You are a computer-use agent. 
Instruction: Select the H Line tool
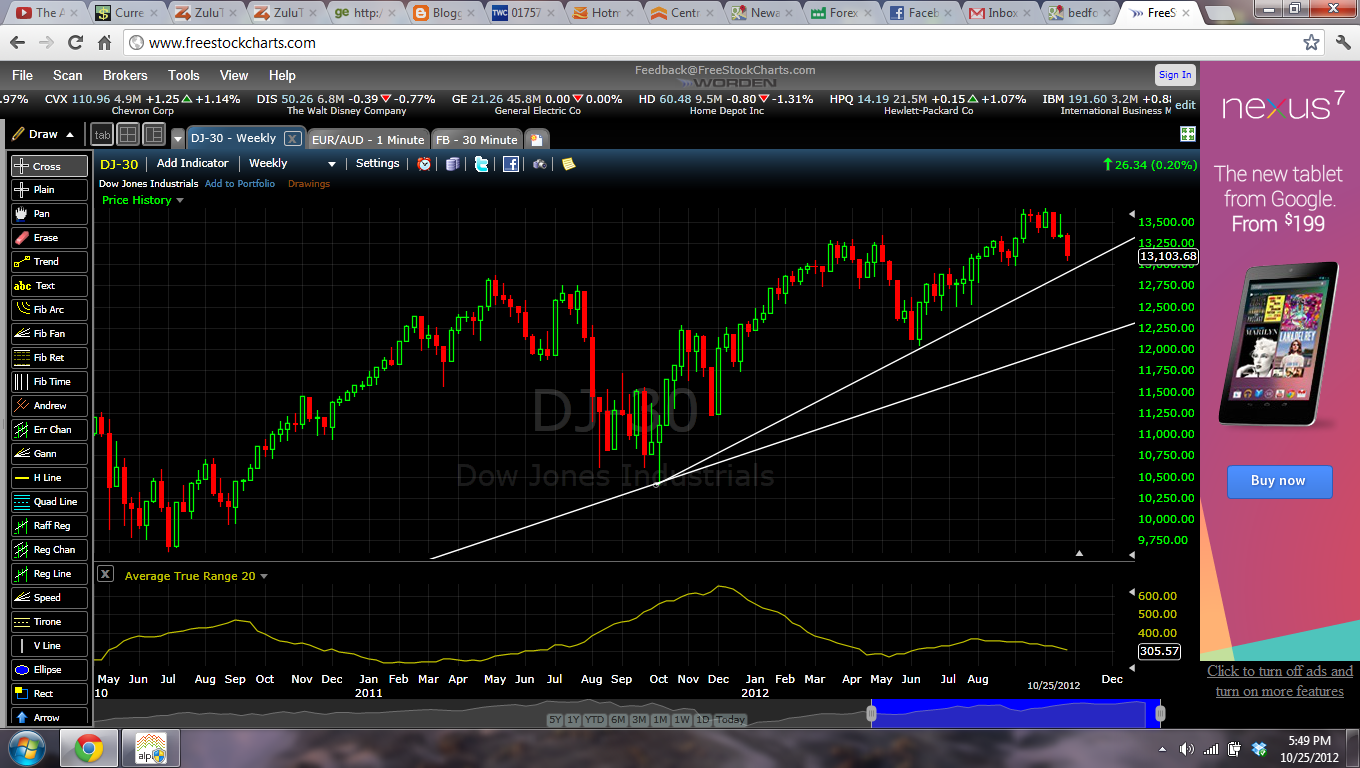pyautogui.click(x=49, y=478)
